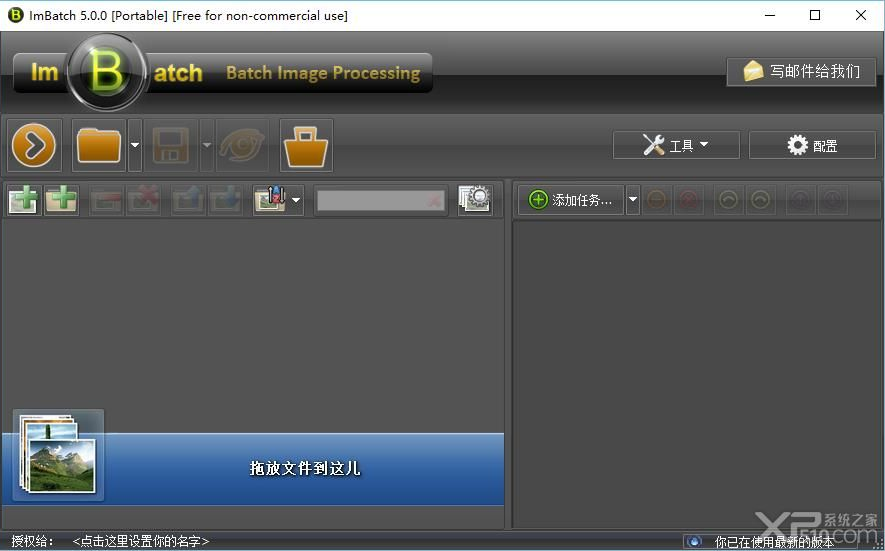
Task: Click the remove all images red X icon
Action: pos(143,200)
